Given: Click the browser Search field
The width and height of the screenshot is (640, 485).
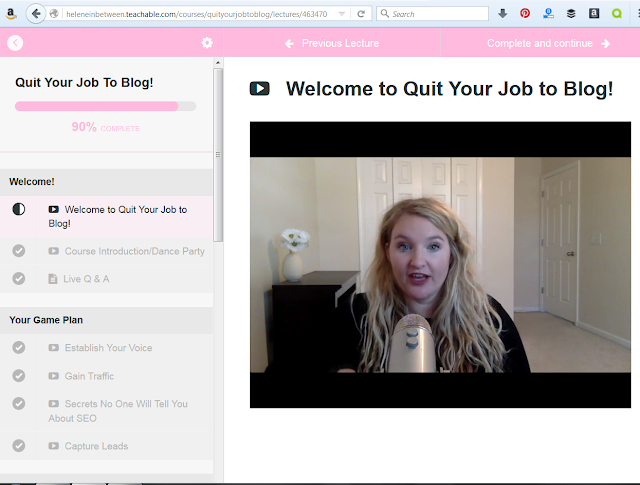Looking at the screenshot, I should click(x=432, y=14).
